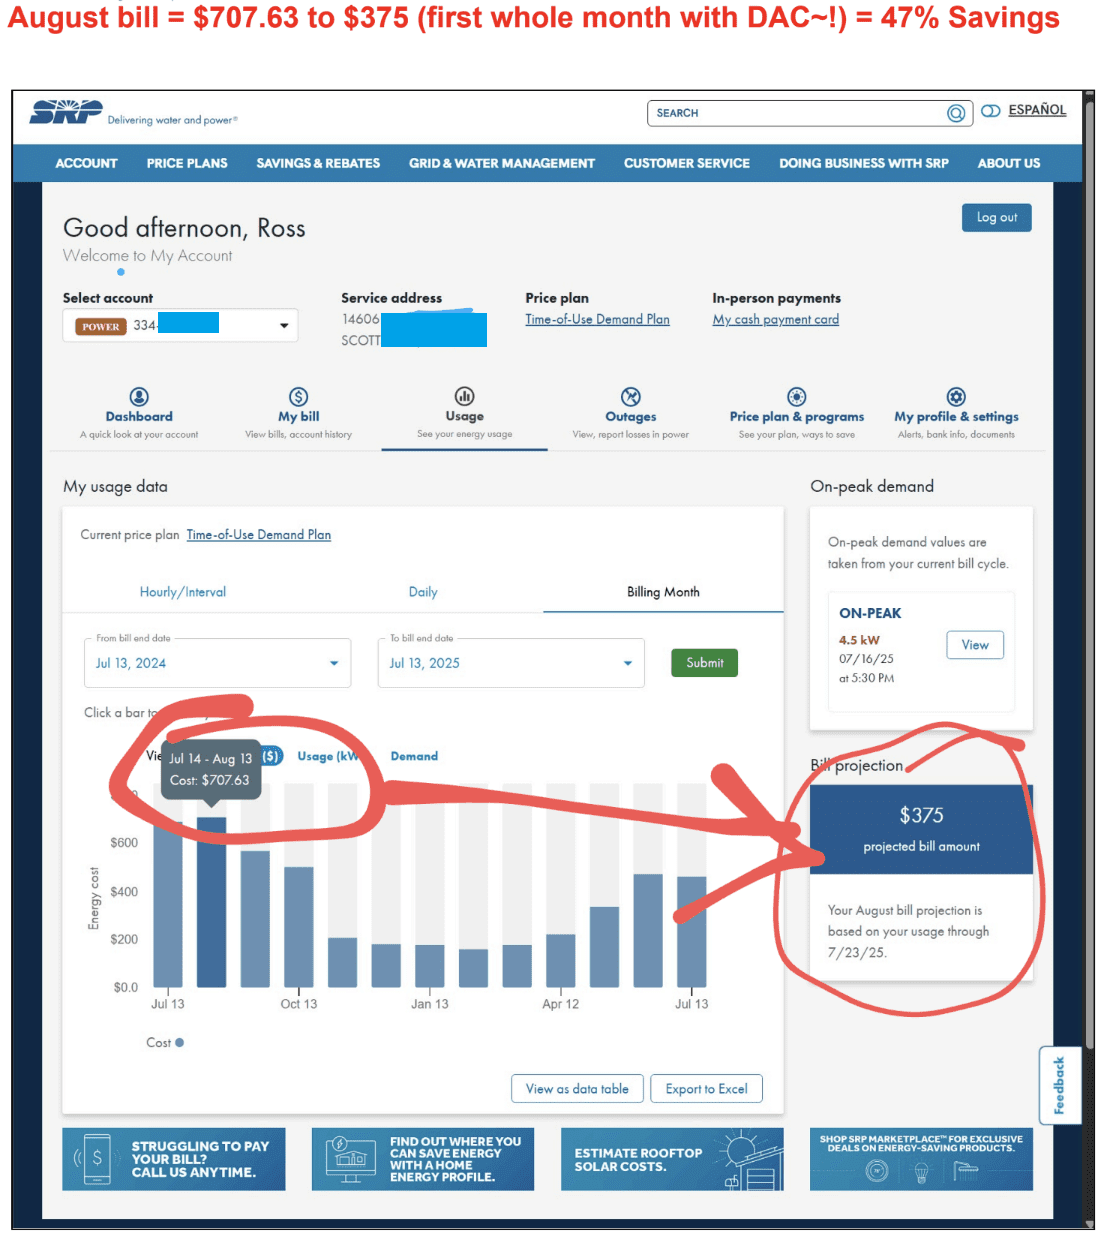Click the green Submit button
This screenshot has height=1246, width=1110.
[704, 663]
